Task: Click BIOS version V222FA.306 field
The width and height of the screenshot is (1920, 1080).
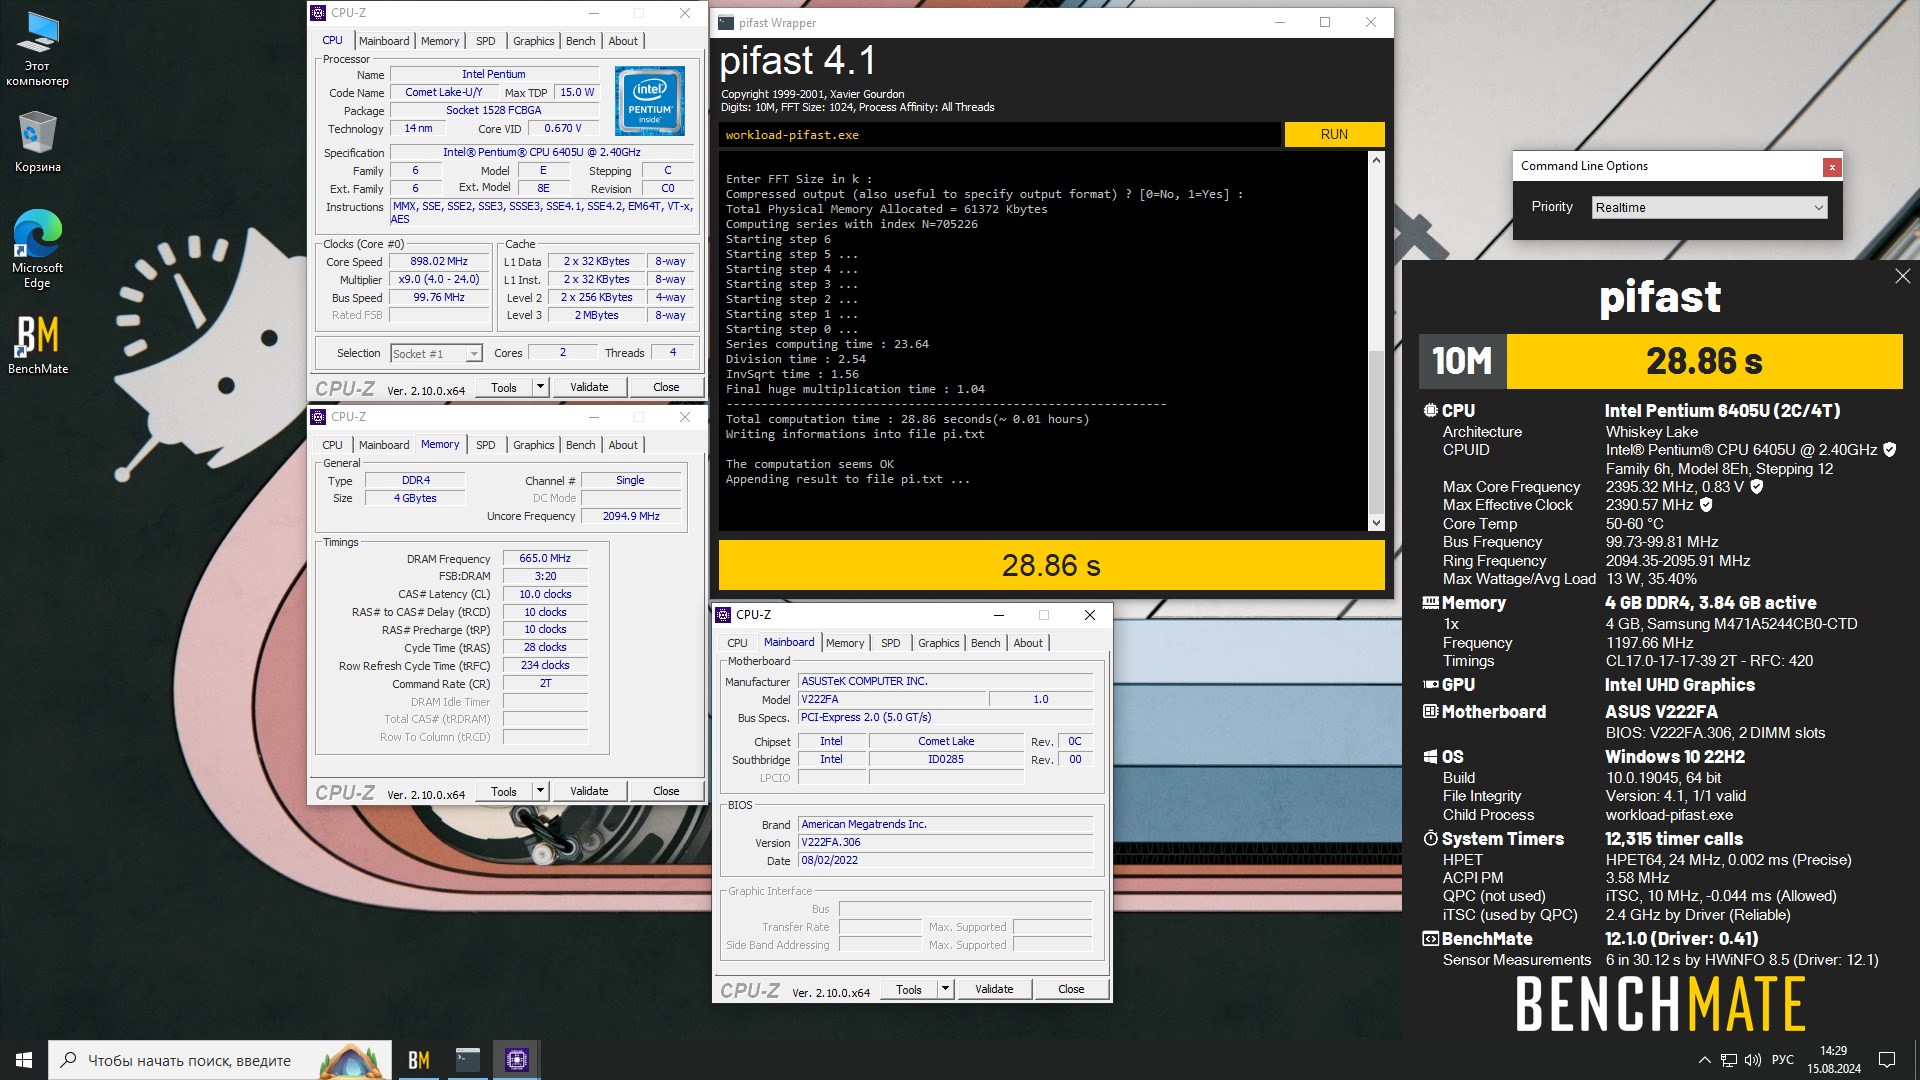Action: (945, 842)
